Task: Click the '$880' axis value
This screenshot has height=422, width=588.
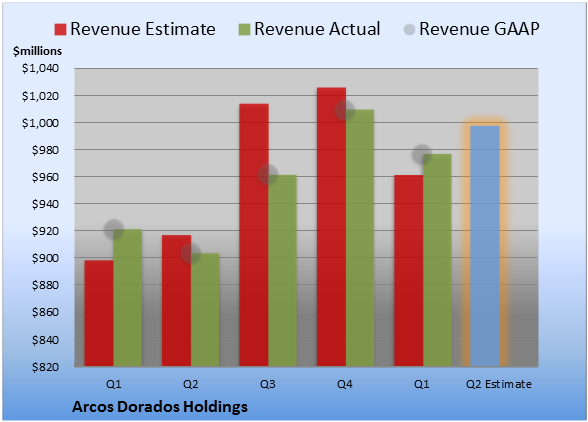Action: [45, 285]
